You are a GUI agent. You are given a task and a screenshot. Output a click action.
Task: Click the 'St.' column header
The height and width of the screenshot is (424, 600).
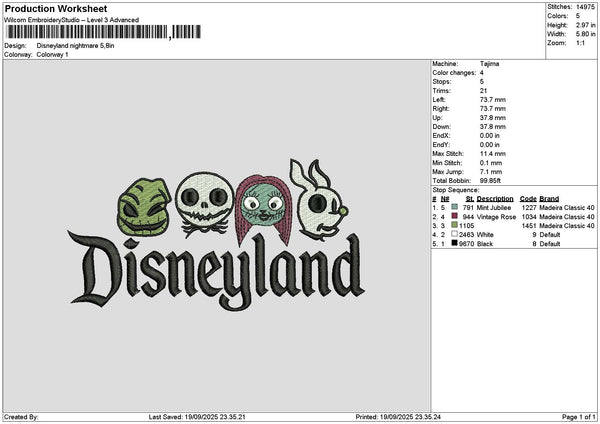470,199
